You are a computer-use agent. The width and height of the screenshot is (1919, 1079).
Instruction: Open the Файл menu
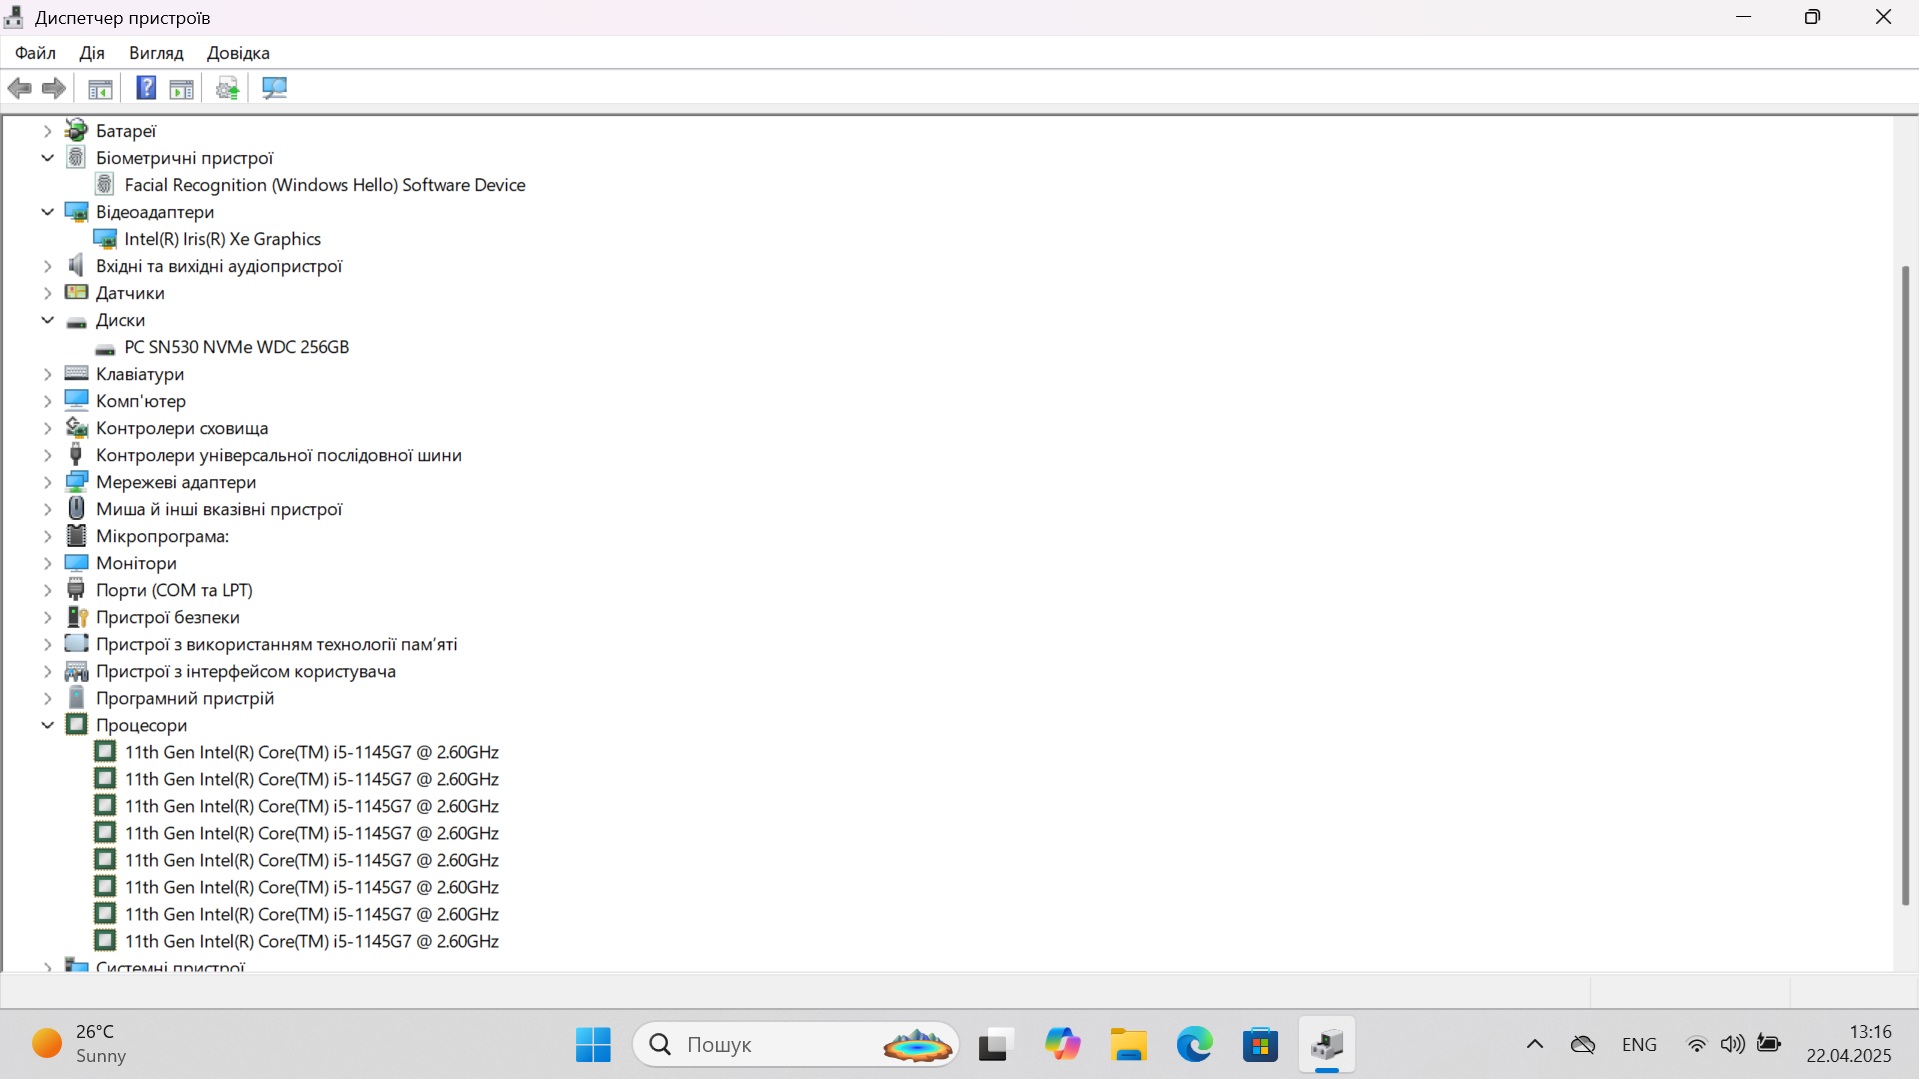35,53
